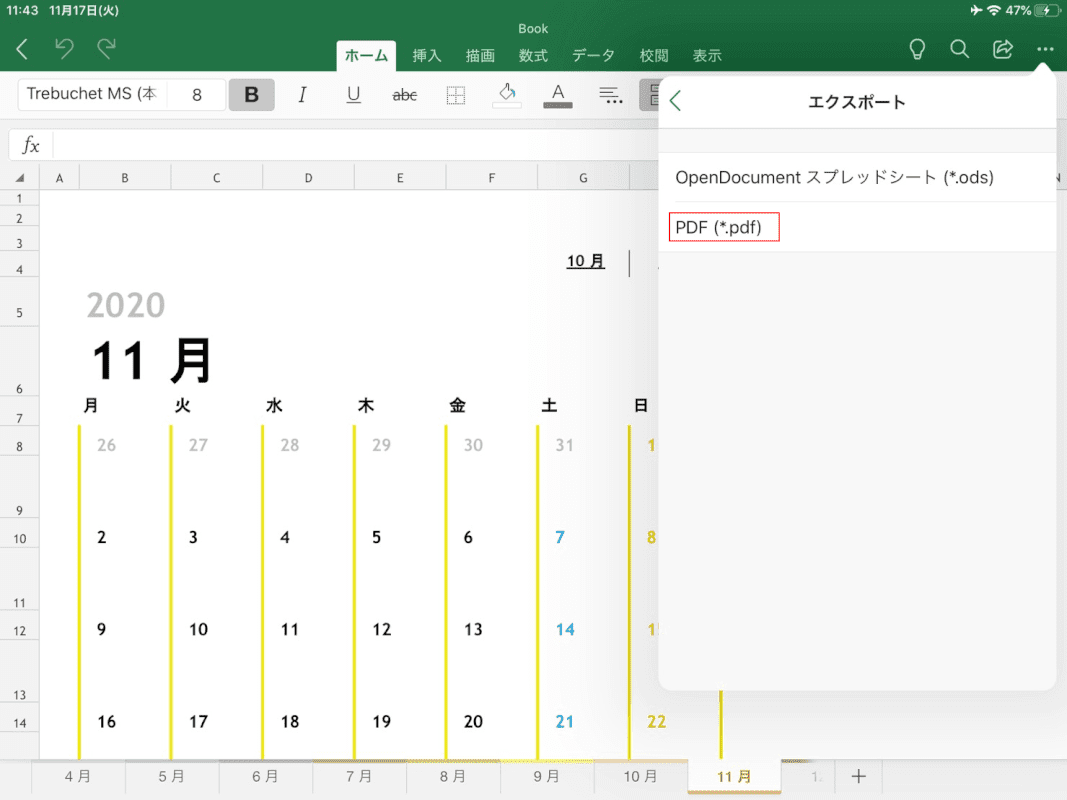
Task: Go back from the エクスポート panel
Action: (x=675, y=101)
